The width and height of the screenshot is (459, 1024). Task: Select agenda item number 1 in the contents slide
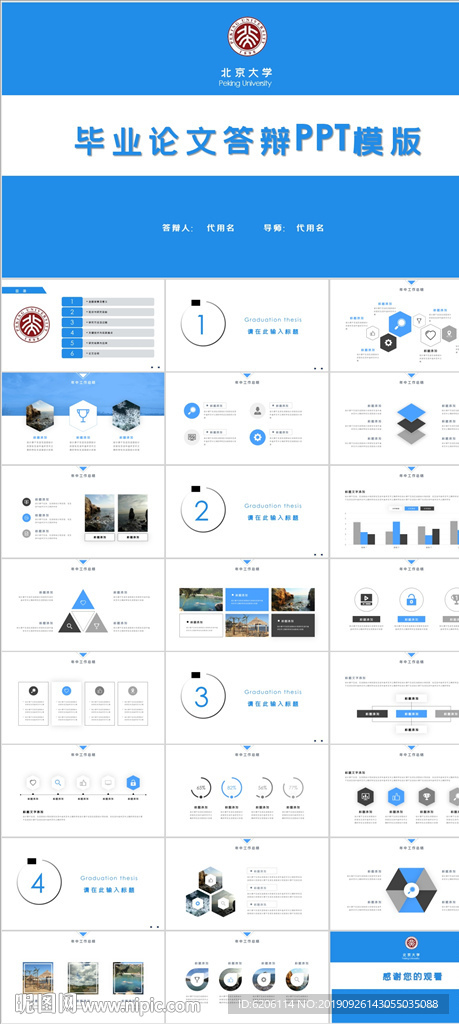[x=108, y=302]
